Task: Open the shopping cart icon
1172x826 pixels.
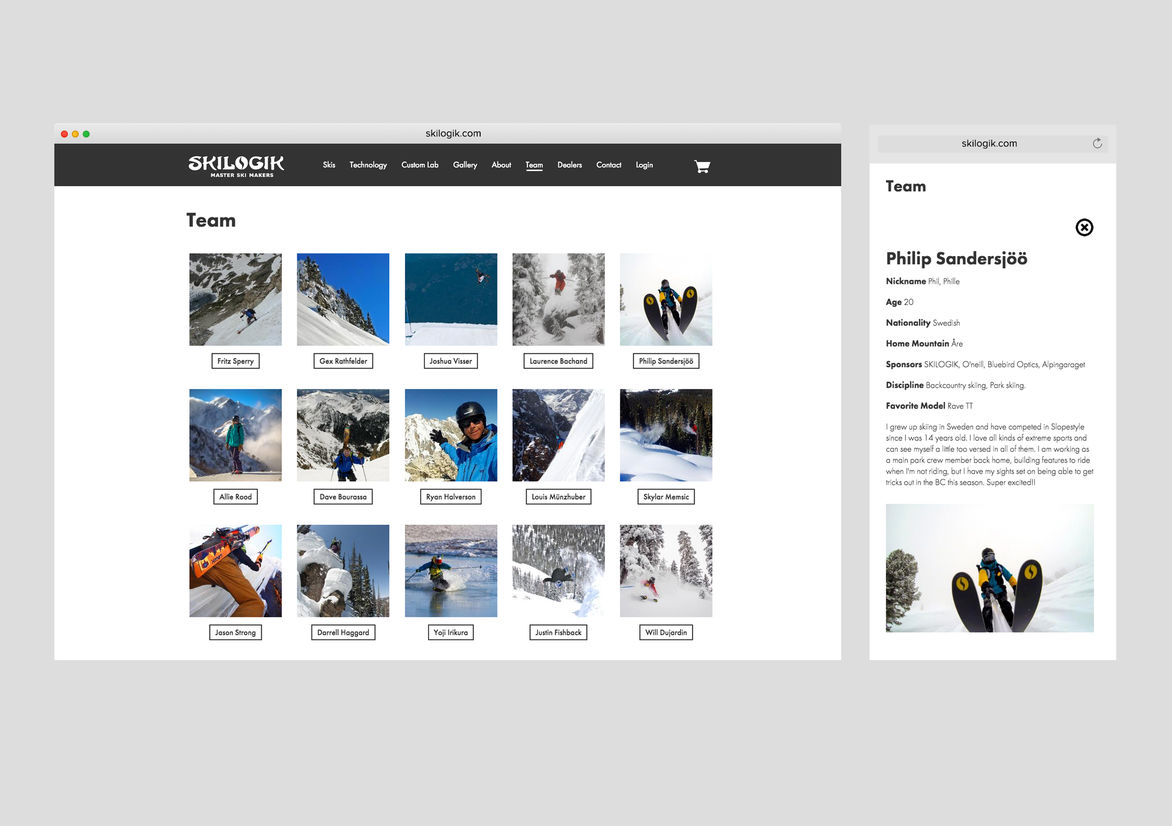Action: pos(702,166)
